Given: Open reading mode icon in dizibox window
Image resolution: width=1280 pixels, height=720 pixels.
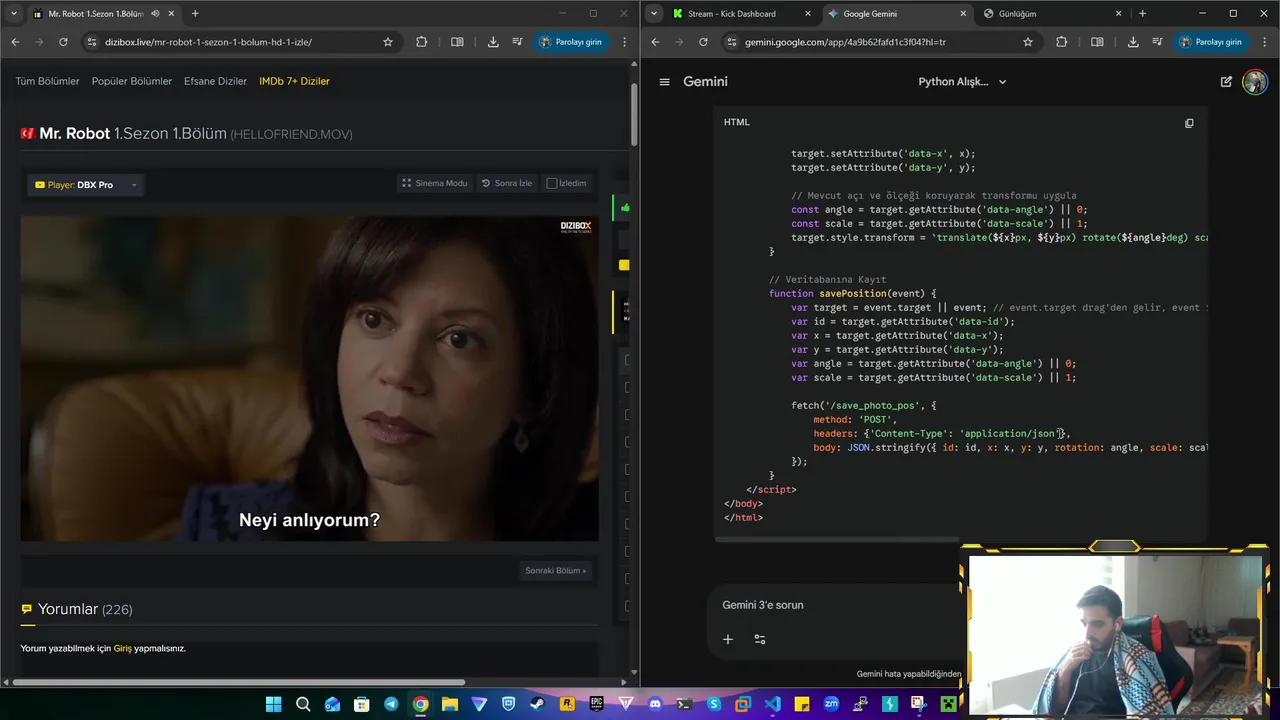Looking at the screenshot, I should point(457,42).
